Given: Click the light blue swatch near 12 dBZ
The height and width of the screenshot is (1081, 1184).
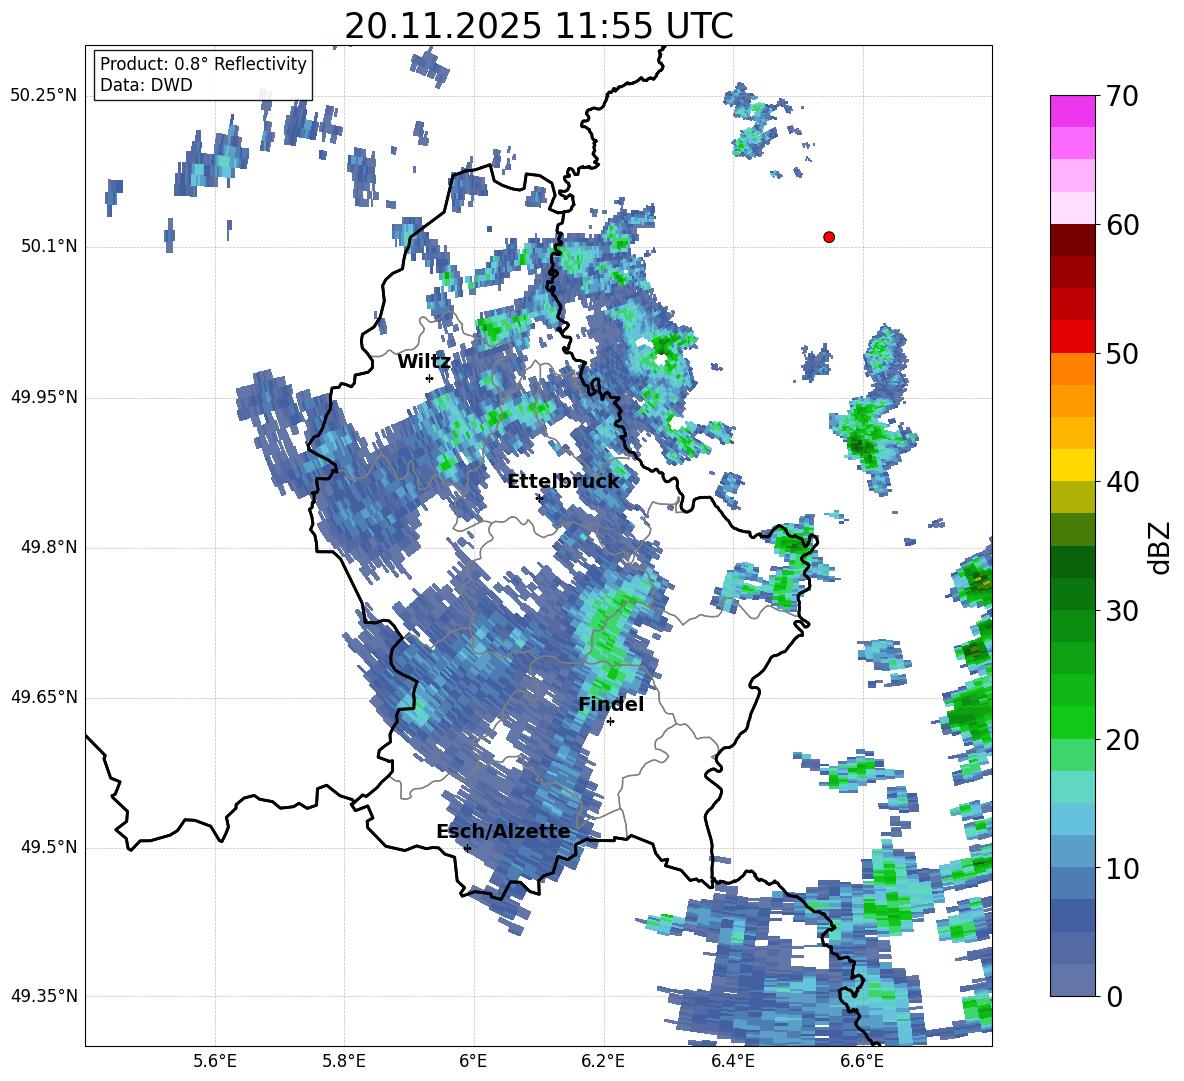Looking at the screenshot, I should (1072, 819).
